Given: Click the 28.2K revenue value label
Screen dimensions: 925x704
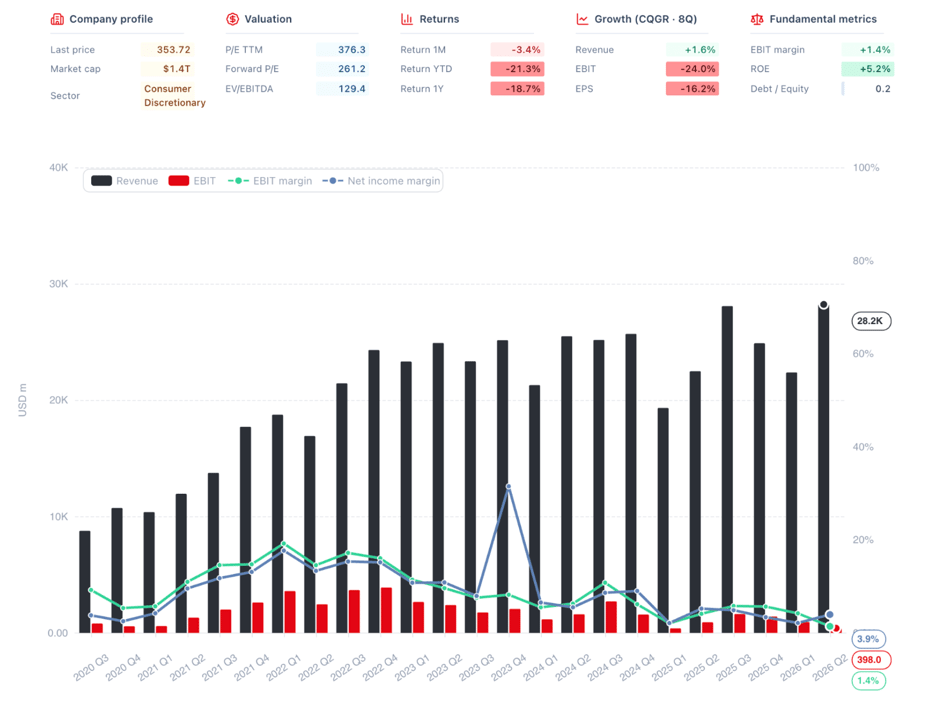Looking at the screenshot, I should click(x=871, y=321).
